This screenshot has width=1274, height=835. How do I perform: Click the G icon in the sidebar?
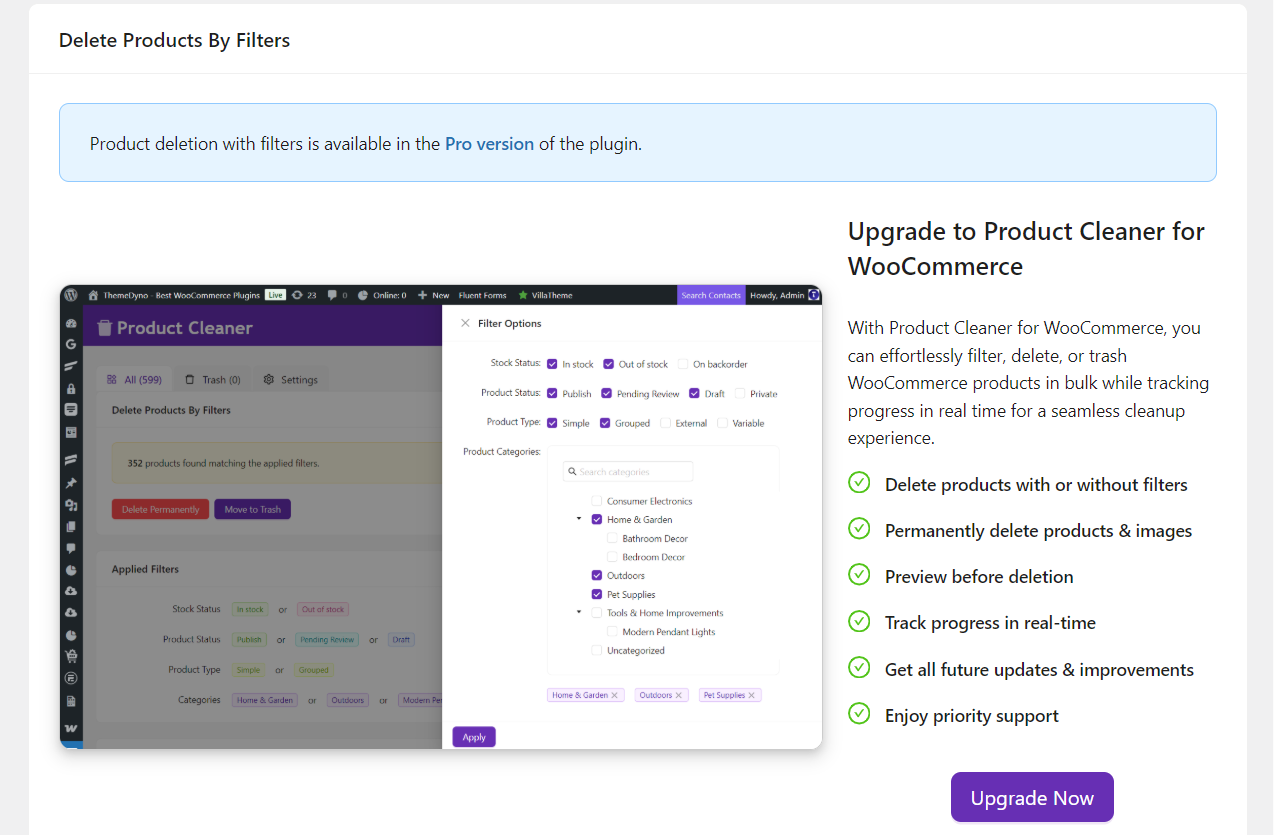click(x=71, y=344)
